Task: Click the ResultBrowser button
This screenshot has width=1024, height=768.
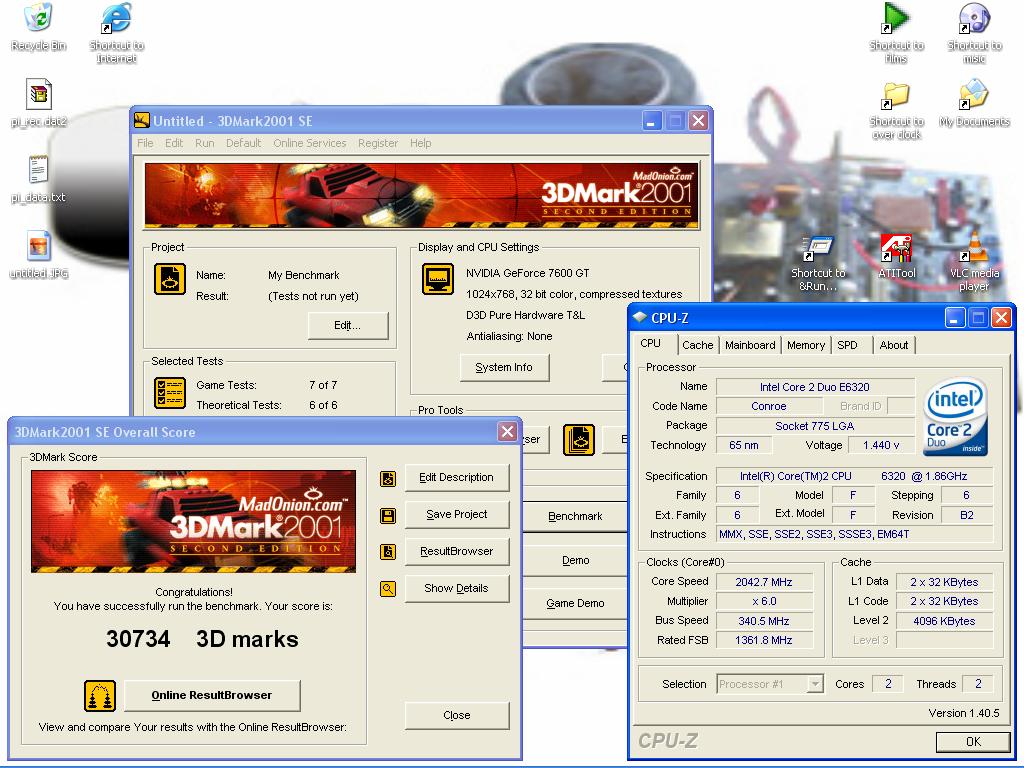Action: coord(456,552)
